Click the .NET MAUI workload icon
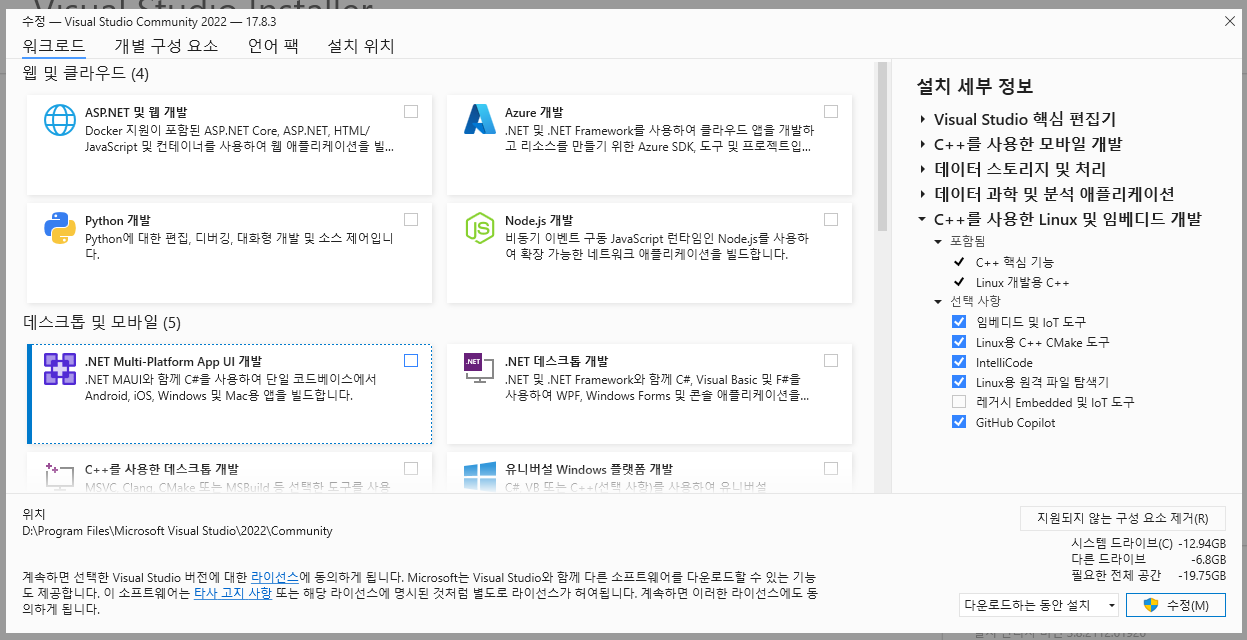The image size is (1247, 640). coord(60,369)
